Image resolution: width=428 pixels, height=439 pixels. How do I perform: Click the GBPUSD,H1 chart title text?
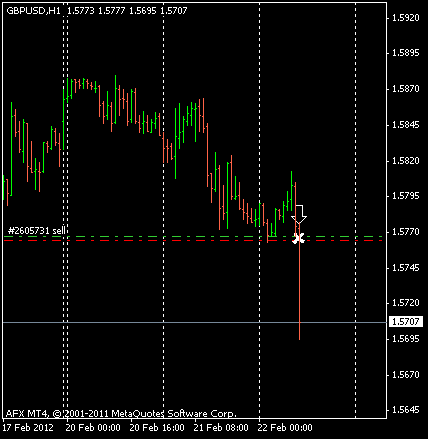pos(33,11)
